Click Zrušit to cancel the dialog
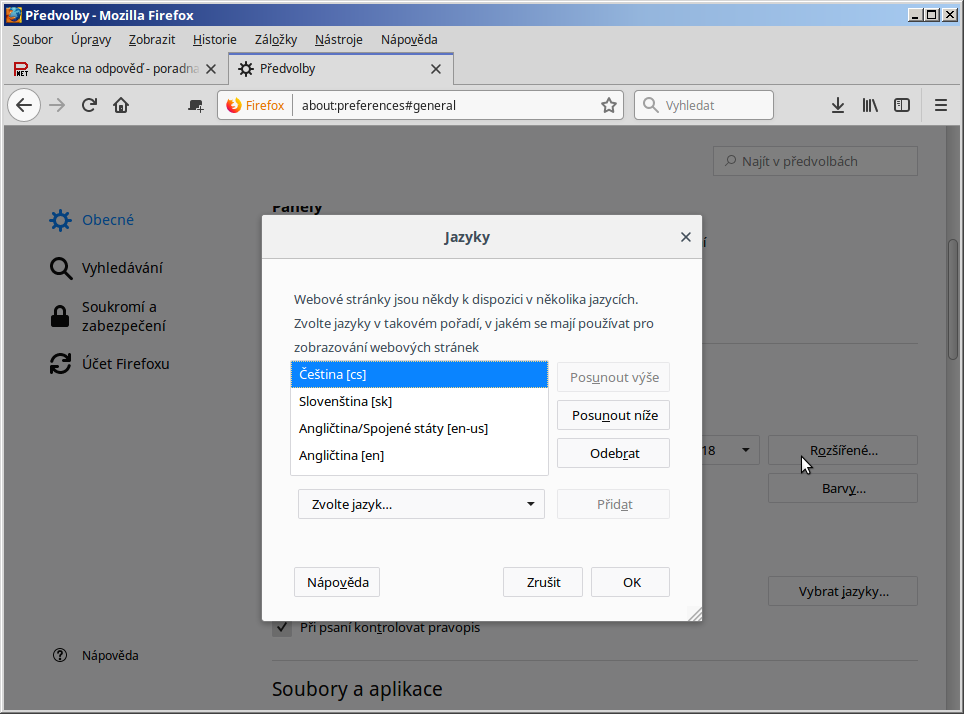Screen dimensions: 964x714 click(x=543, y=582)
